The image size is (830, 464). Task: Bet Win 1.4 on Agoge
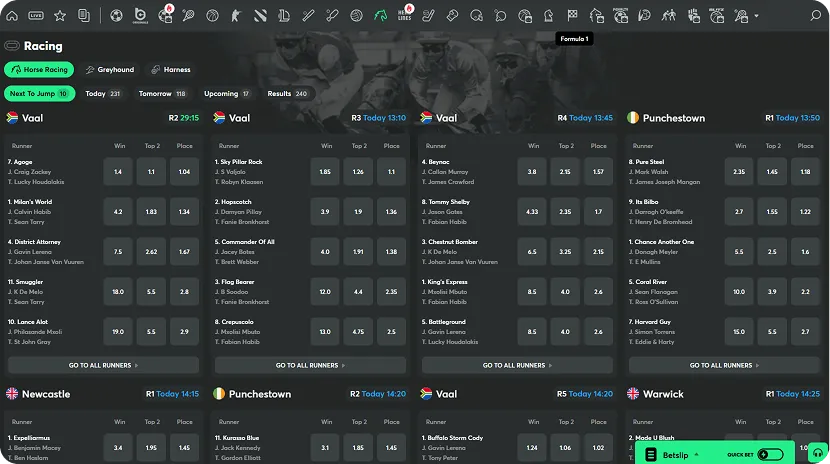pos(118,171)
